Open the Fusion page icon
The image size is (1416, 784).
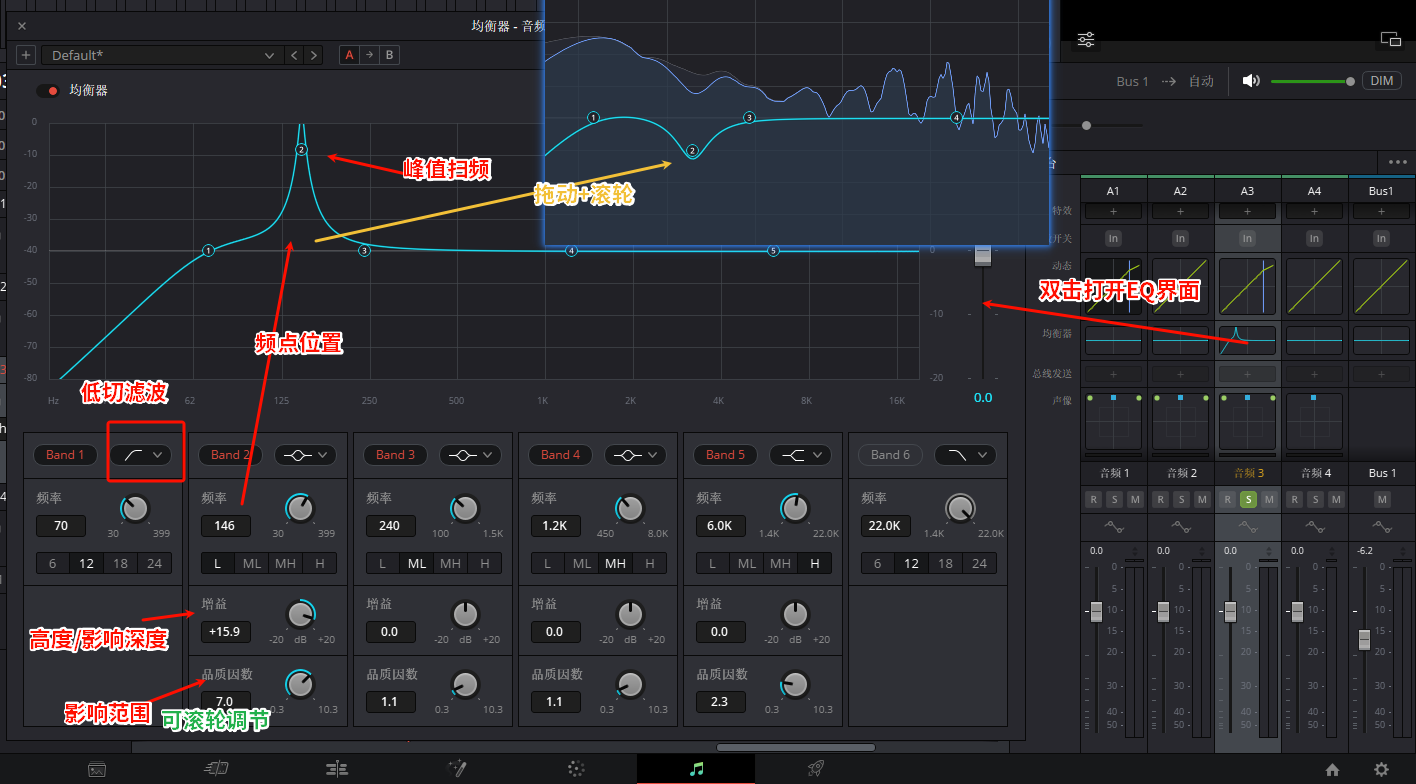(x=457, y=769)
